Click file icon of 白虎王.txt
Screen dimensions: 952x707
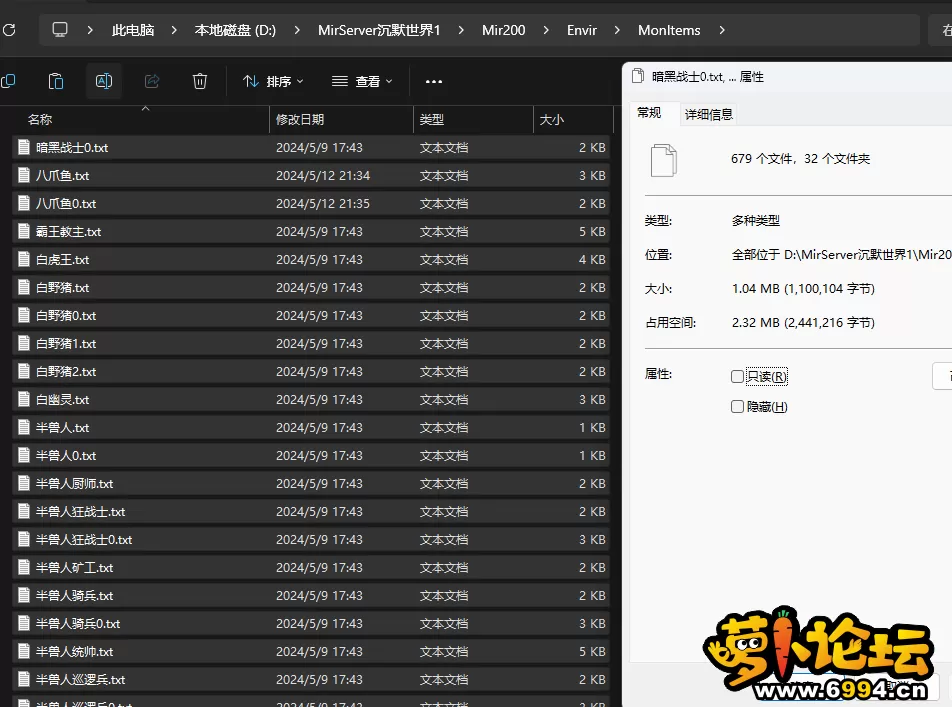pos(24,259)
